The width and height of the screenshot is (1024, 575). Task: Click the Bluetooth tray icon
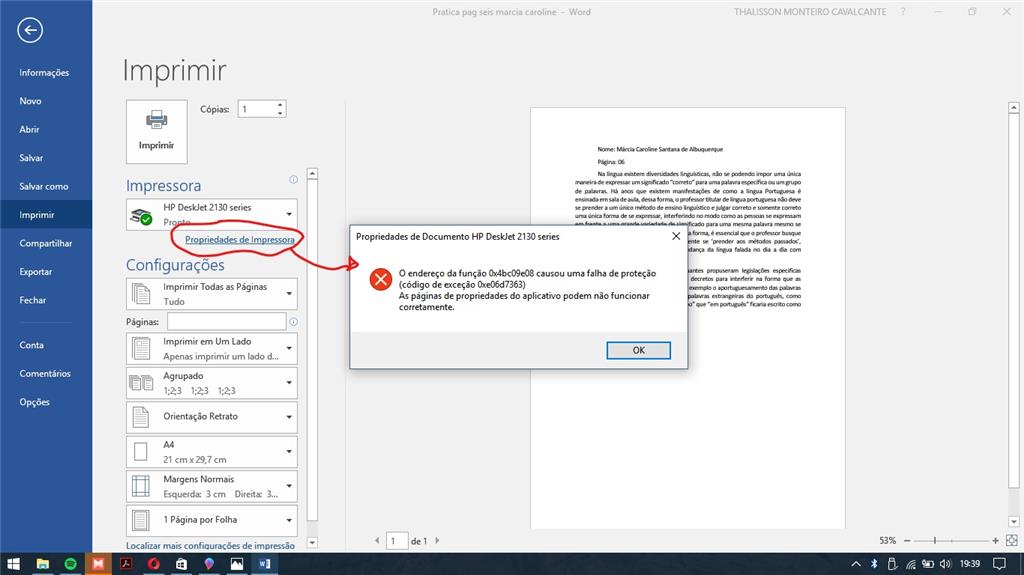(x=874, y=563)
